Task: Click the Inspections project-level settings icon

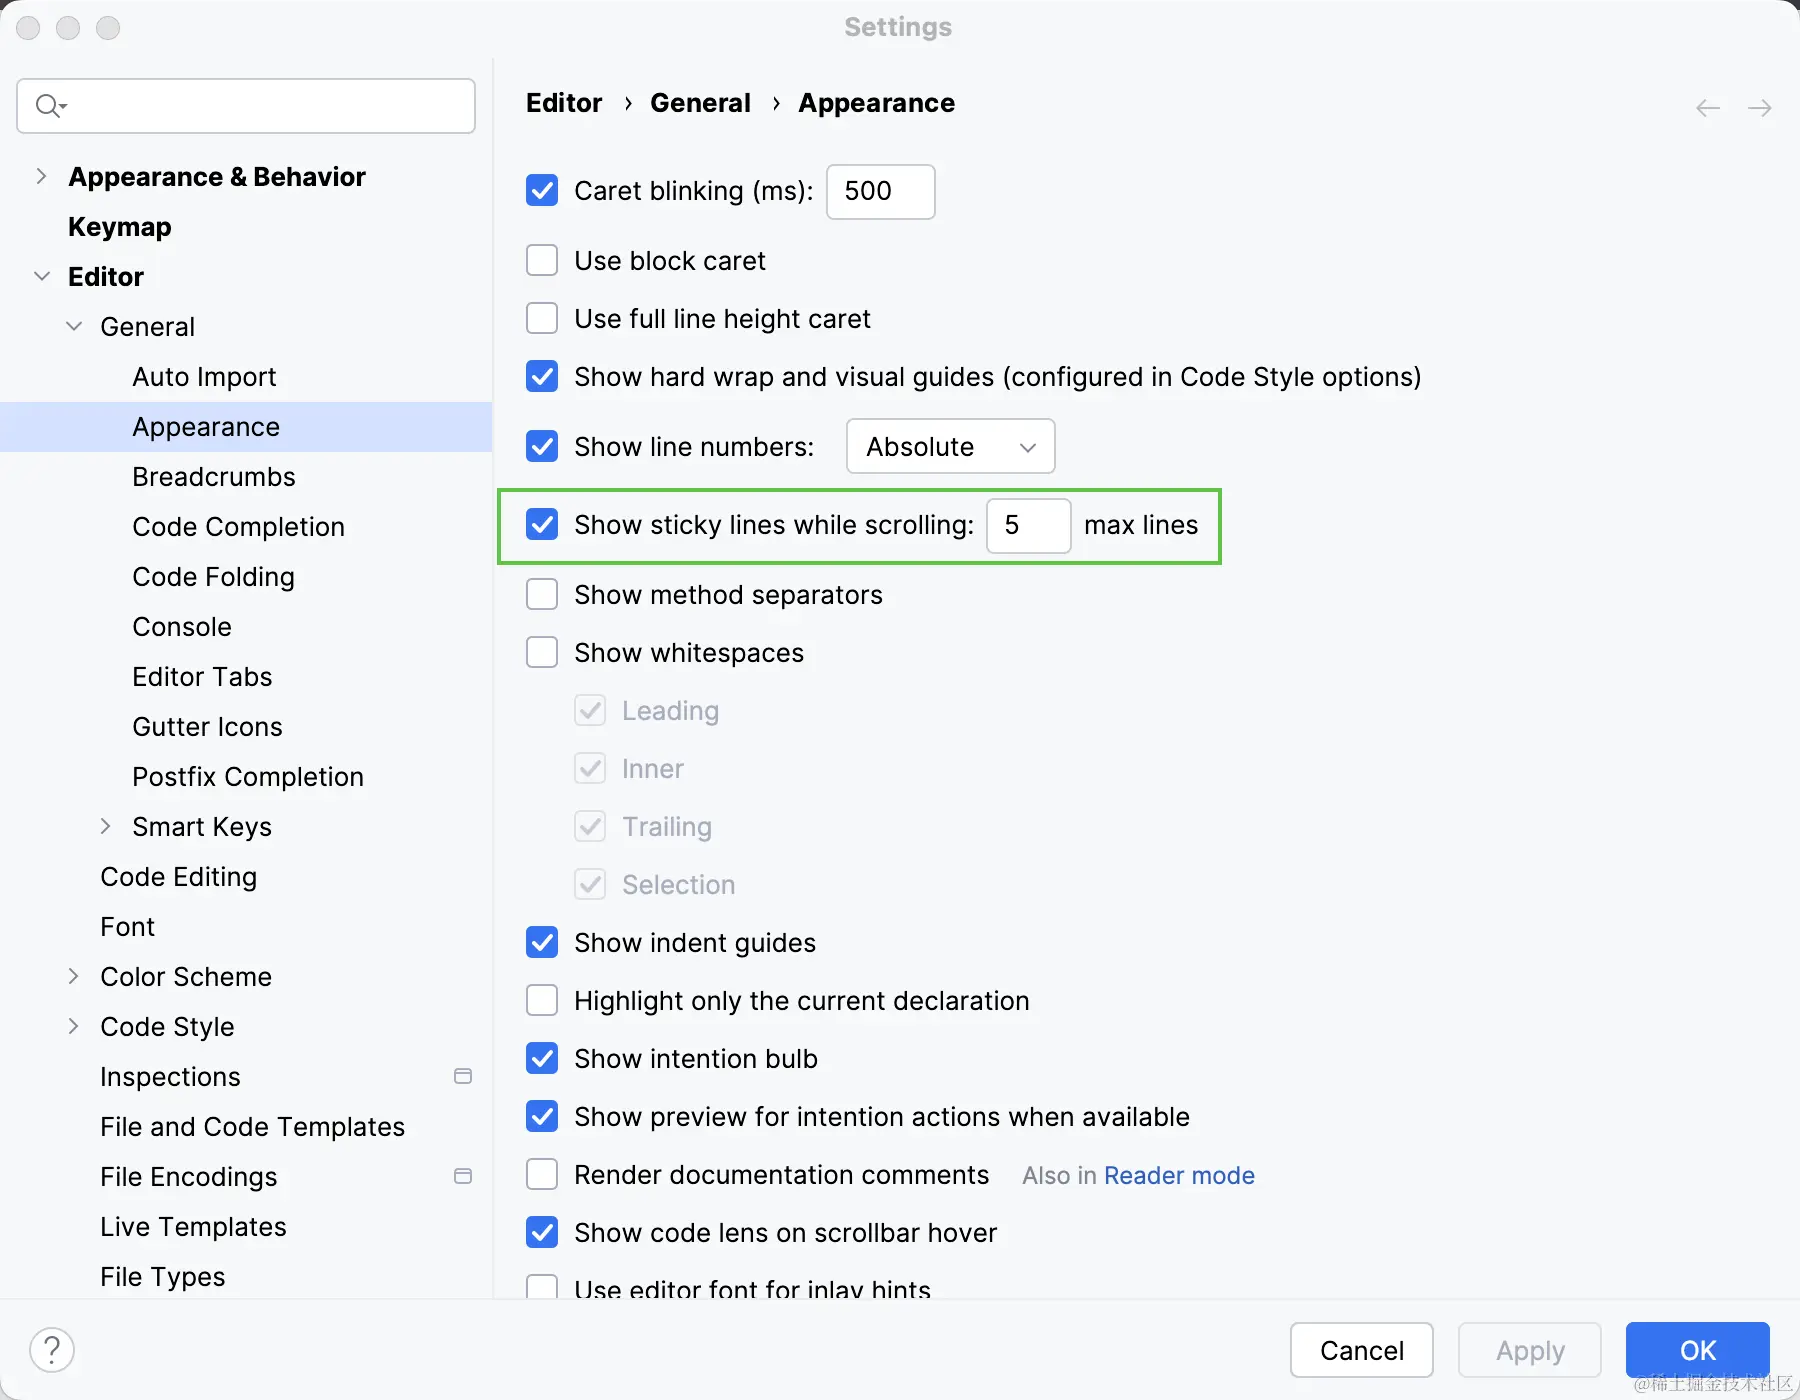Action: [463, 1076]
